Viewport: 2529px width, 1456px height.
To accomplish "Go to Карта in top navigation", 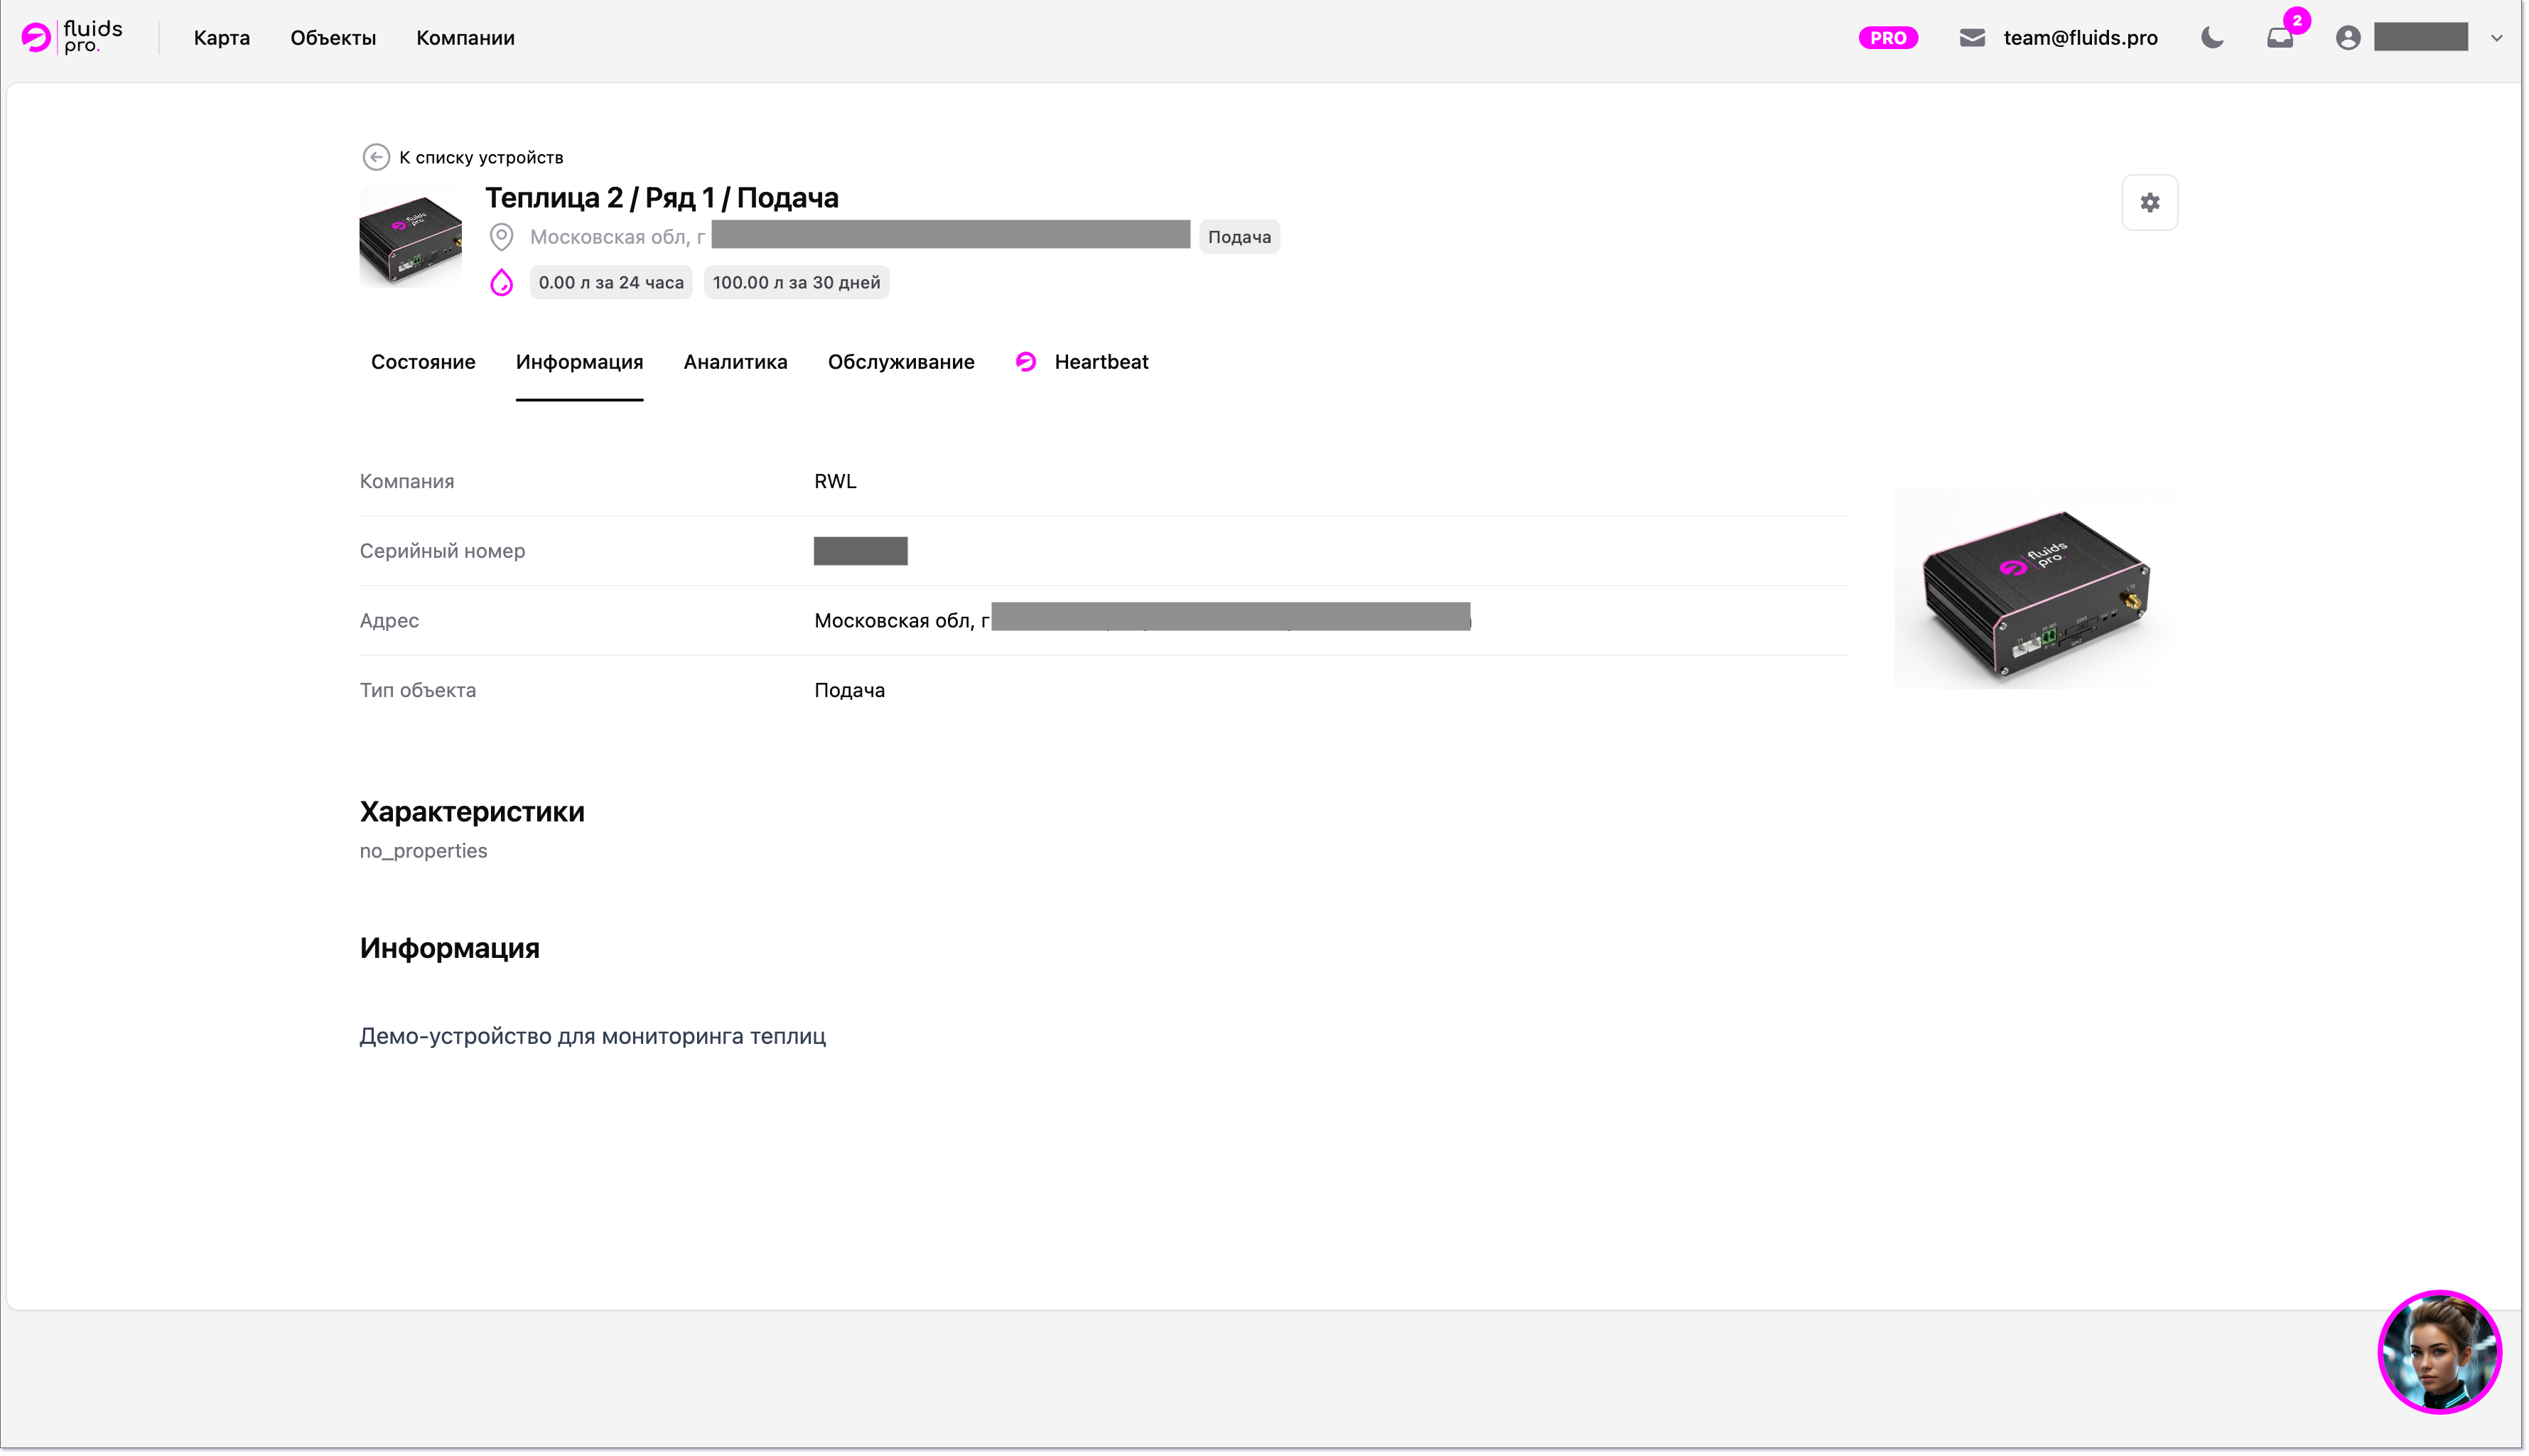I will coord(222,38).
